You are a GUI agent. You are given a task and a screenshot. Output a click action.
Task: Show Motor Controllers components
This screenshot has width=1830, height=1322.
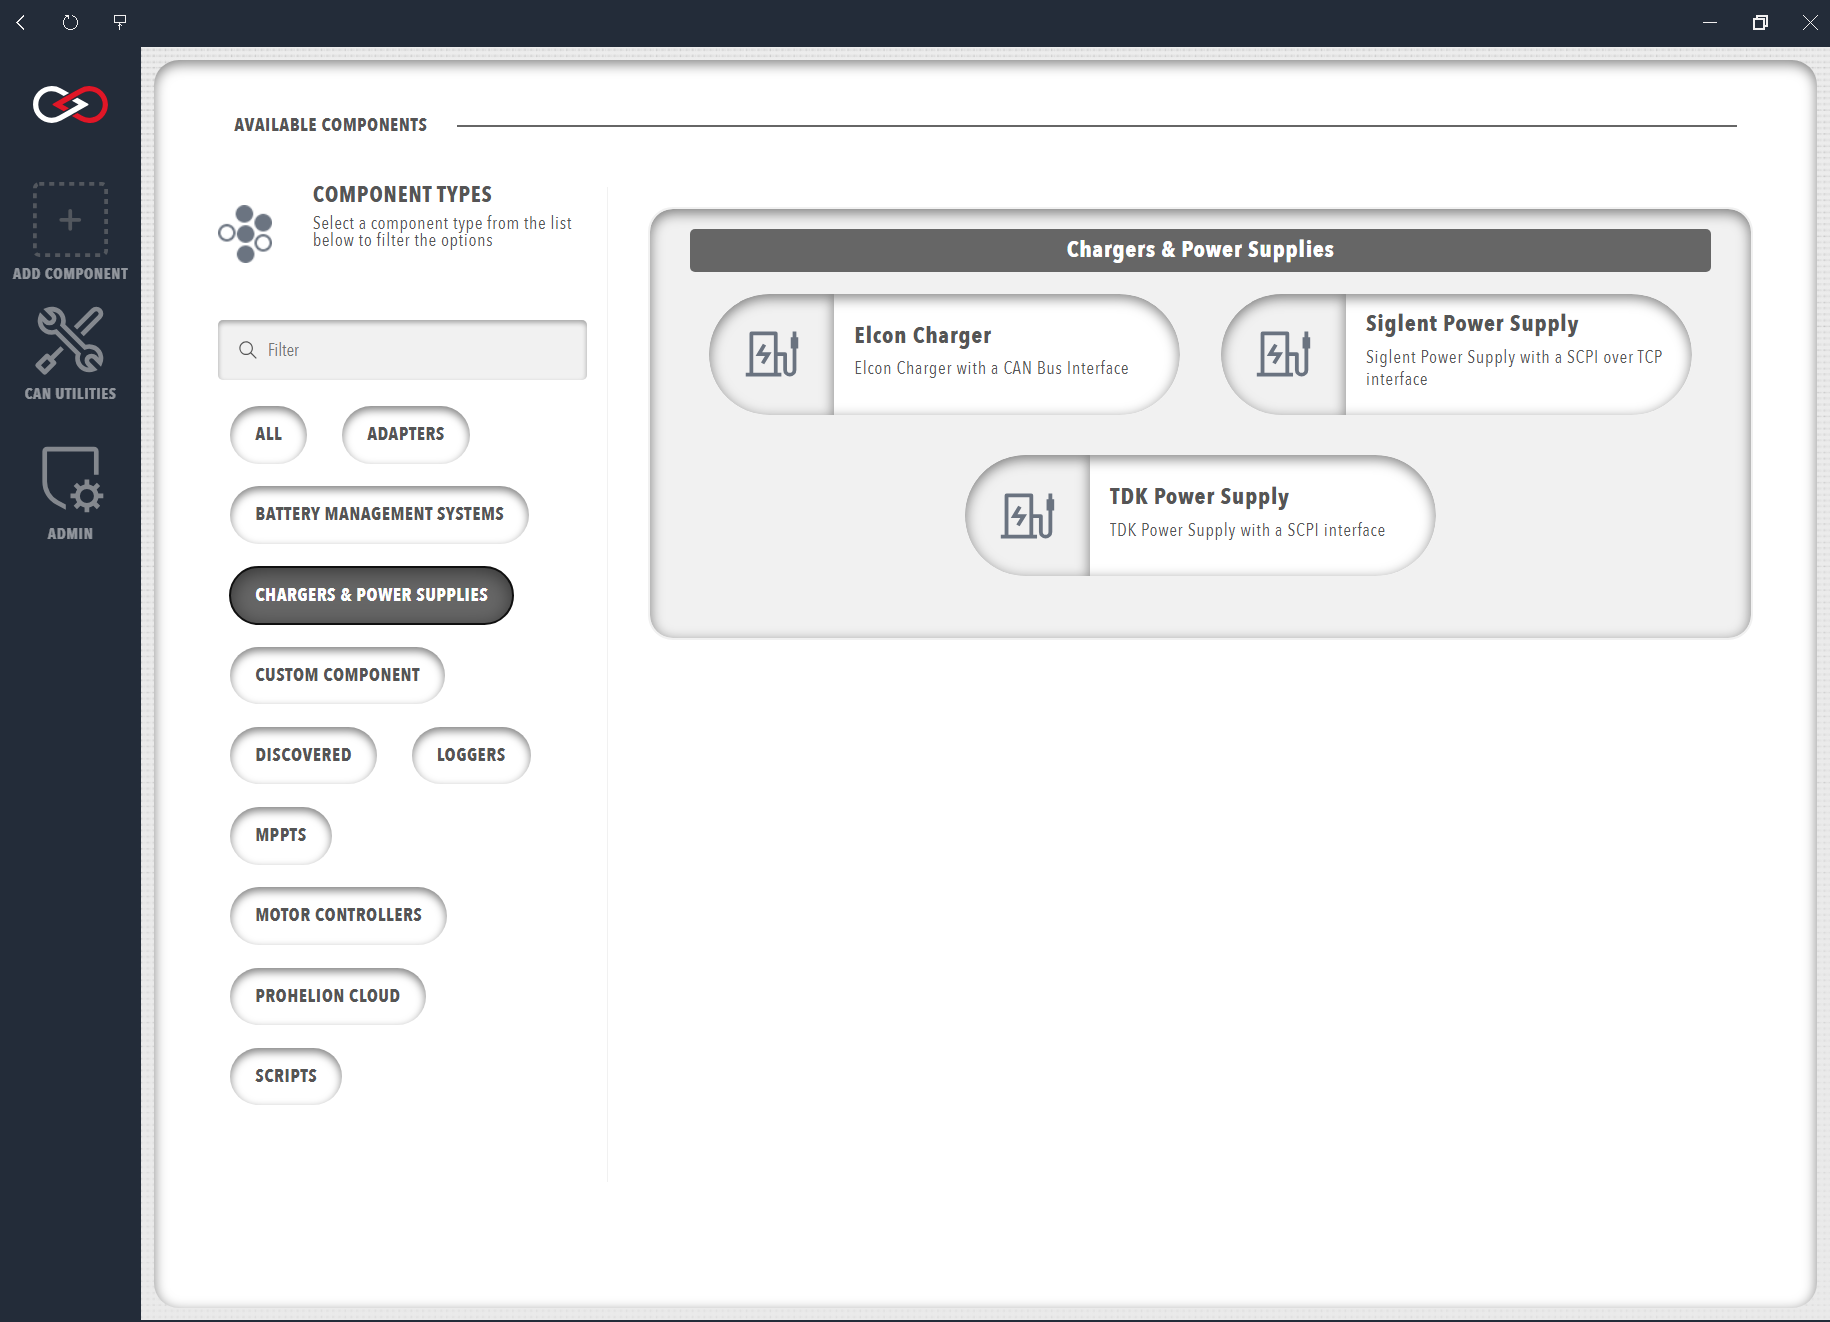(338, 915)
